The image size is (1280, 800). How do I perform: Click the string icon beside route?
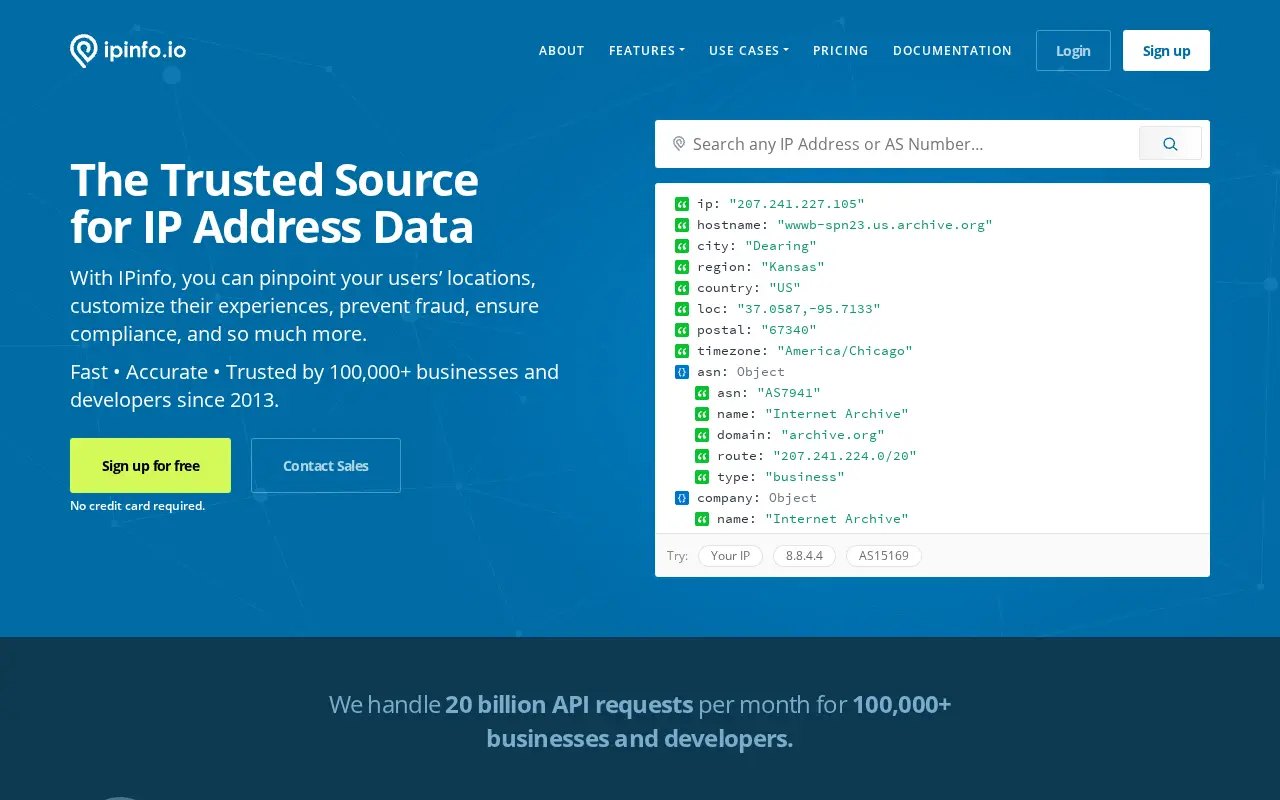(x=702, y=456)
